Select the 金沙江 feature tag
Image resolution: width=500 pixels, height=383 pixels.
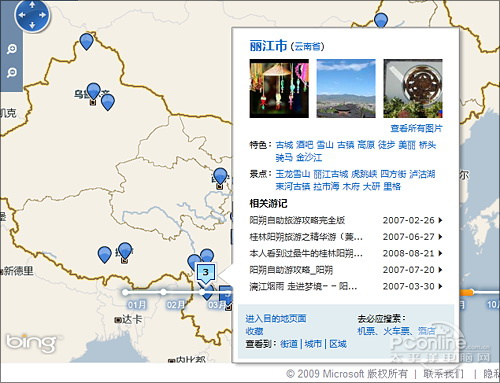[309, 157]
